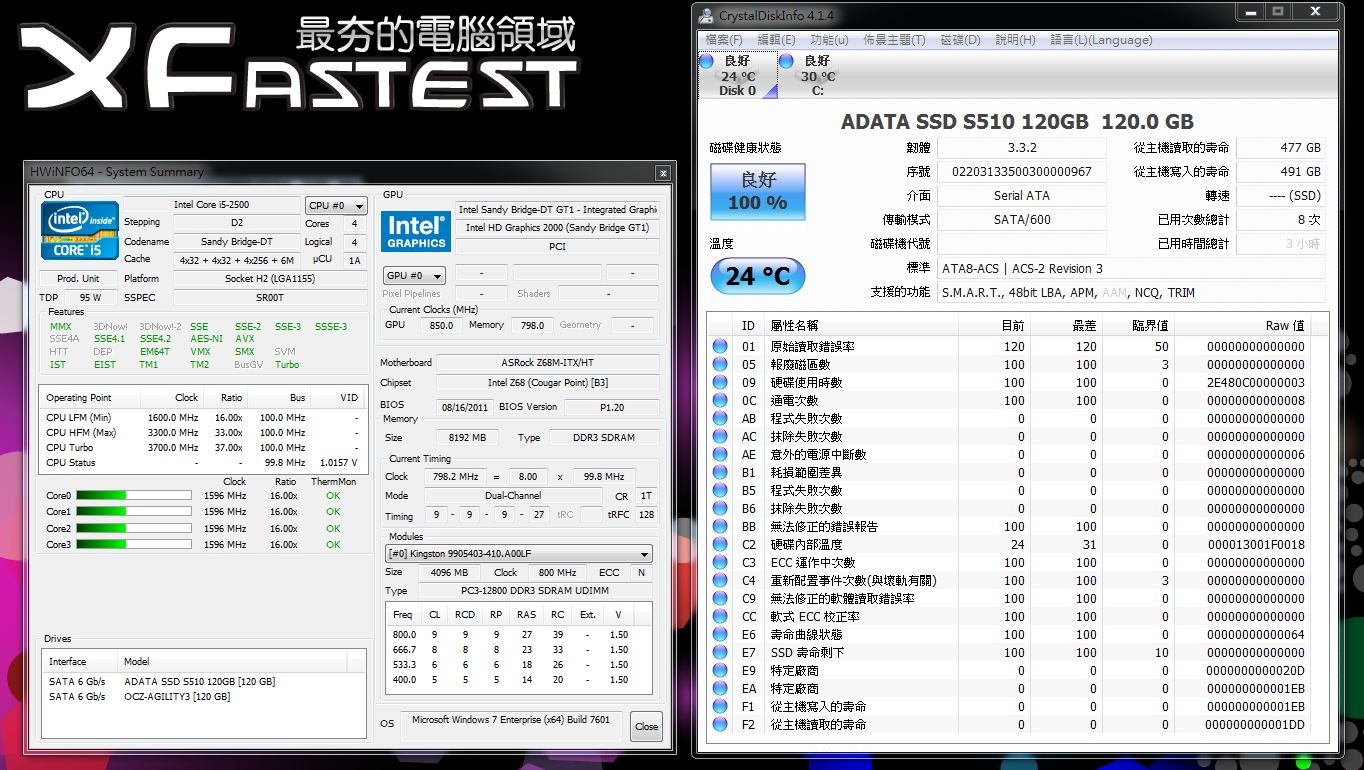Select the Disk 0 24 °C drive tab
1364x770 pixels.
click(738, 75)
